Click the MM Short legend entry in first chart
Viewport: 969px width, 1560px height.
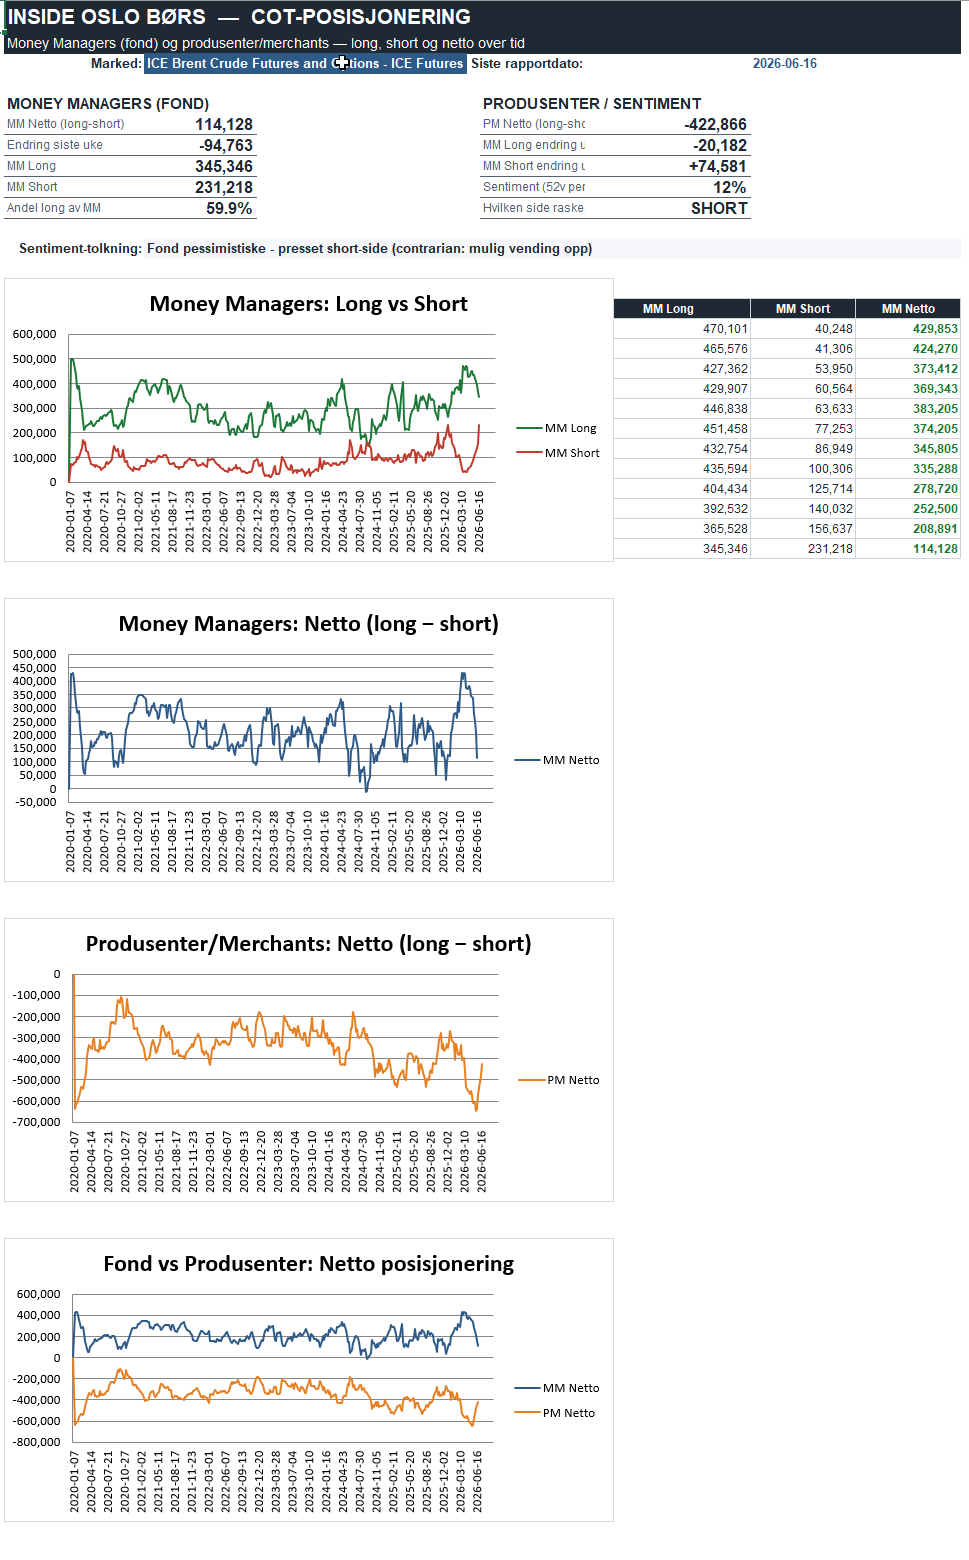coord(558,453)
